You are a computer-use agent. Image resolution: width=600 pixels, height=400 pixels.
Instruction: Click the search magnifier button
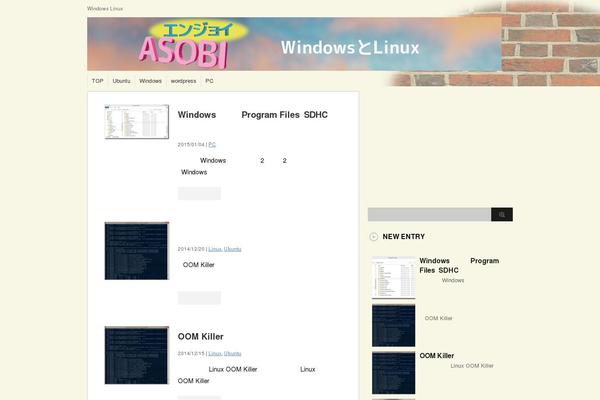(x=502, y=215)
